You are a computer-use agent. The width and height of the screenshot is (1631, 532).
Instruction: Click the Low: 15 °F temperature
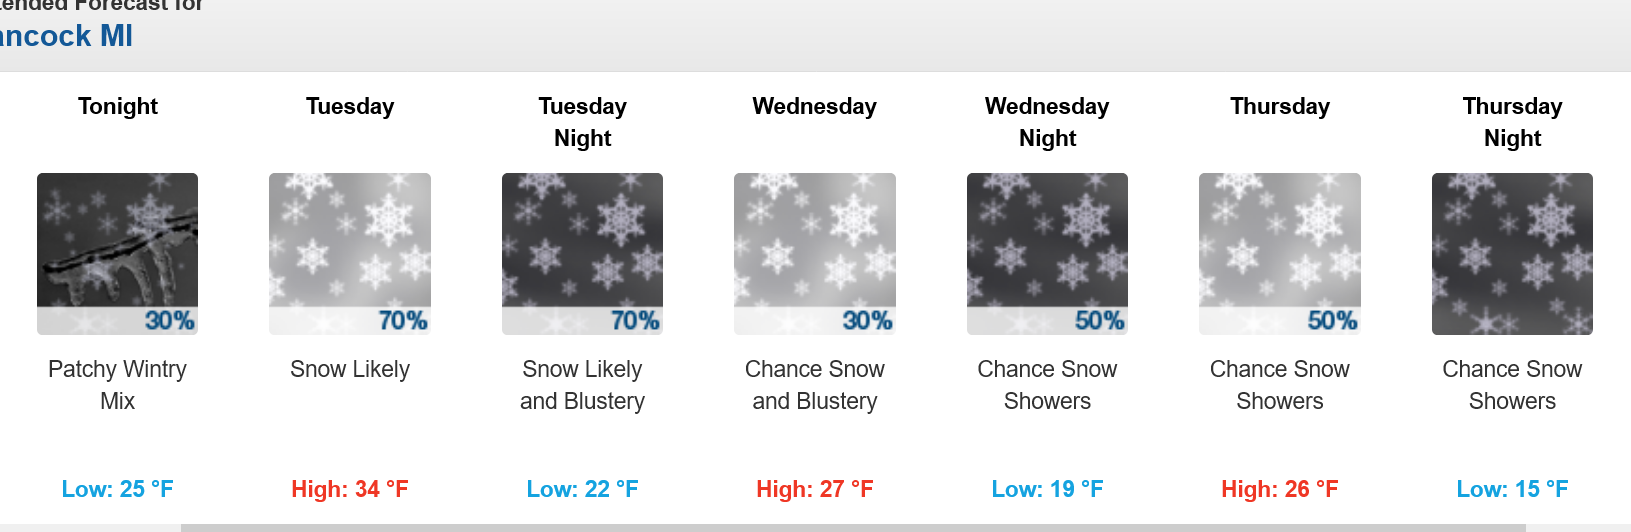pos(1512,489)
